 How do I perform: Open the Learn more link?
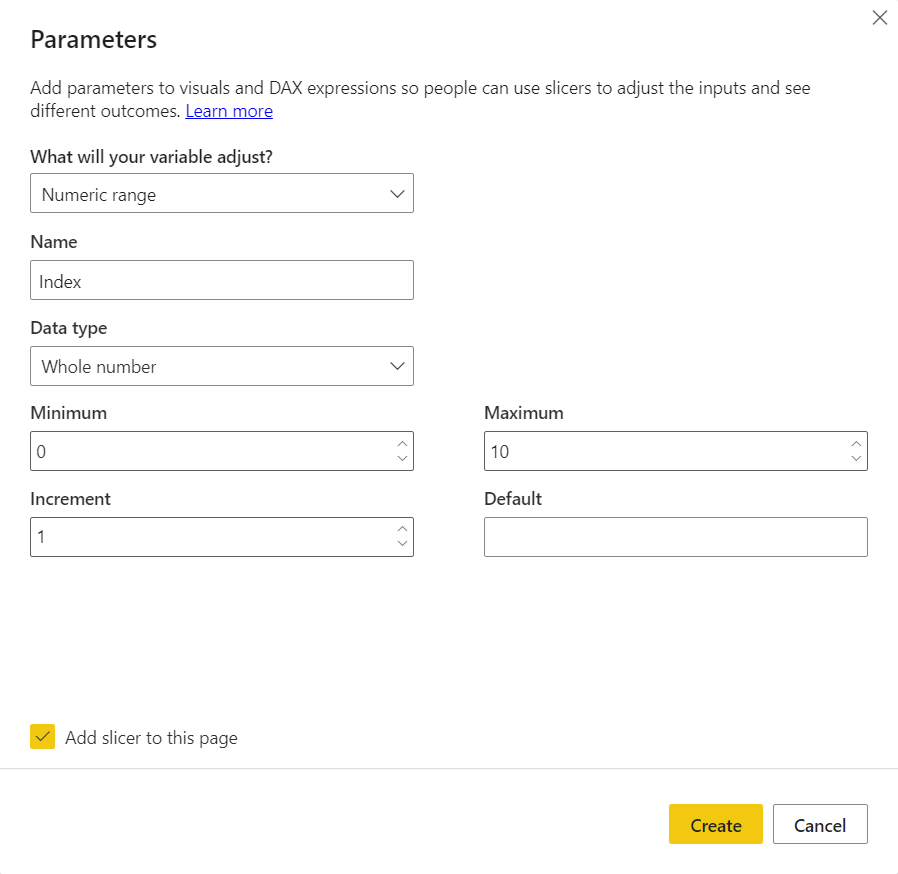click(x=229, y=111)
